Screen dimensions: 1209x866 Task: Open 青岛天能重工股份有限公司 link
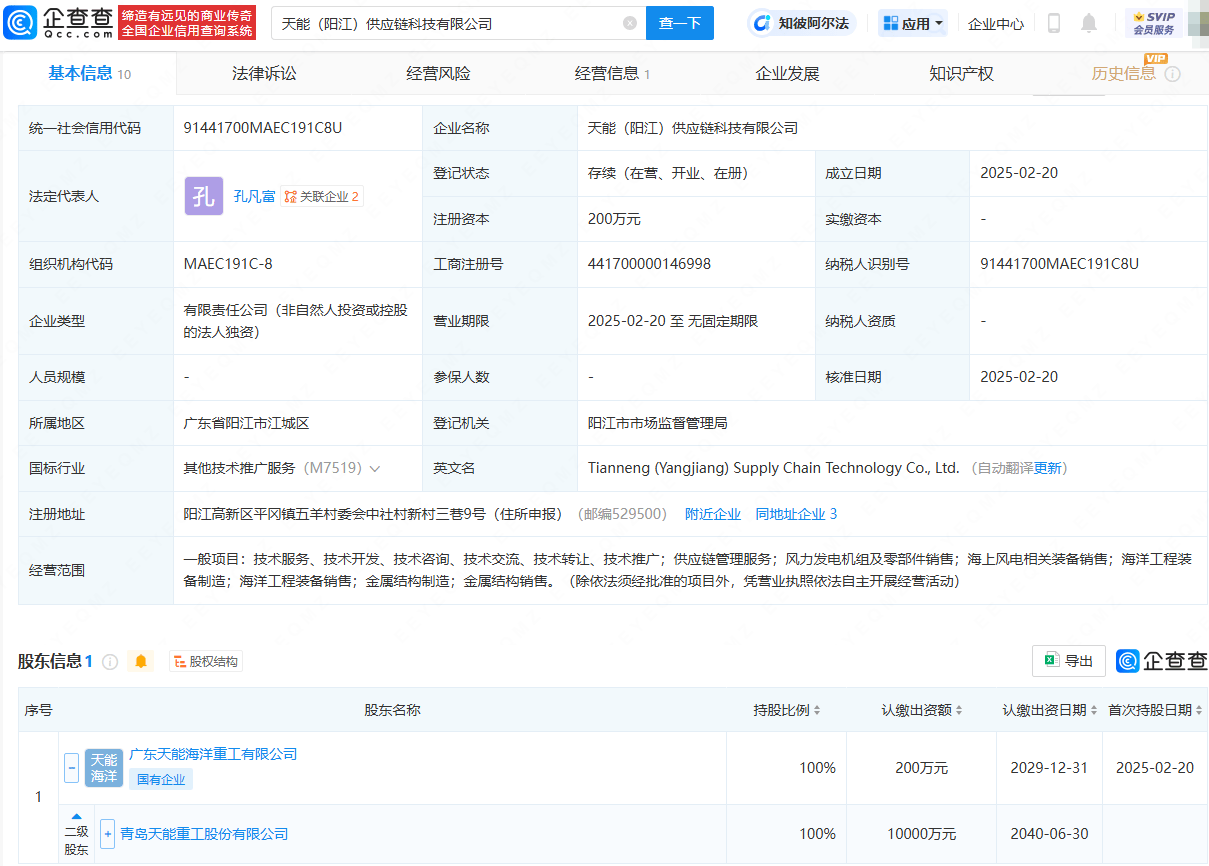pos(204,834)
